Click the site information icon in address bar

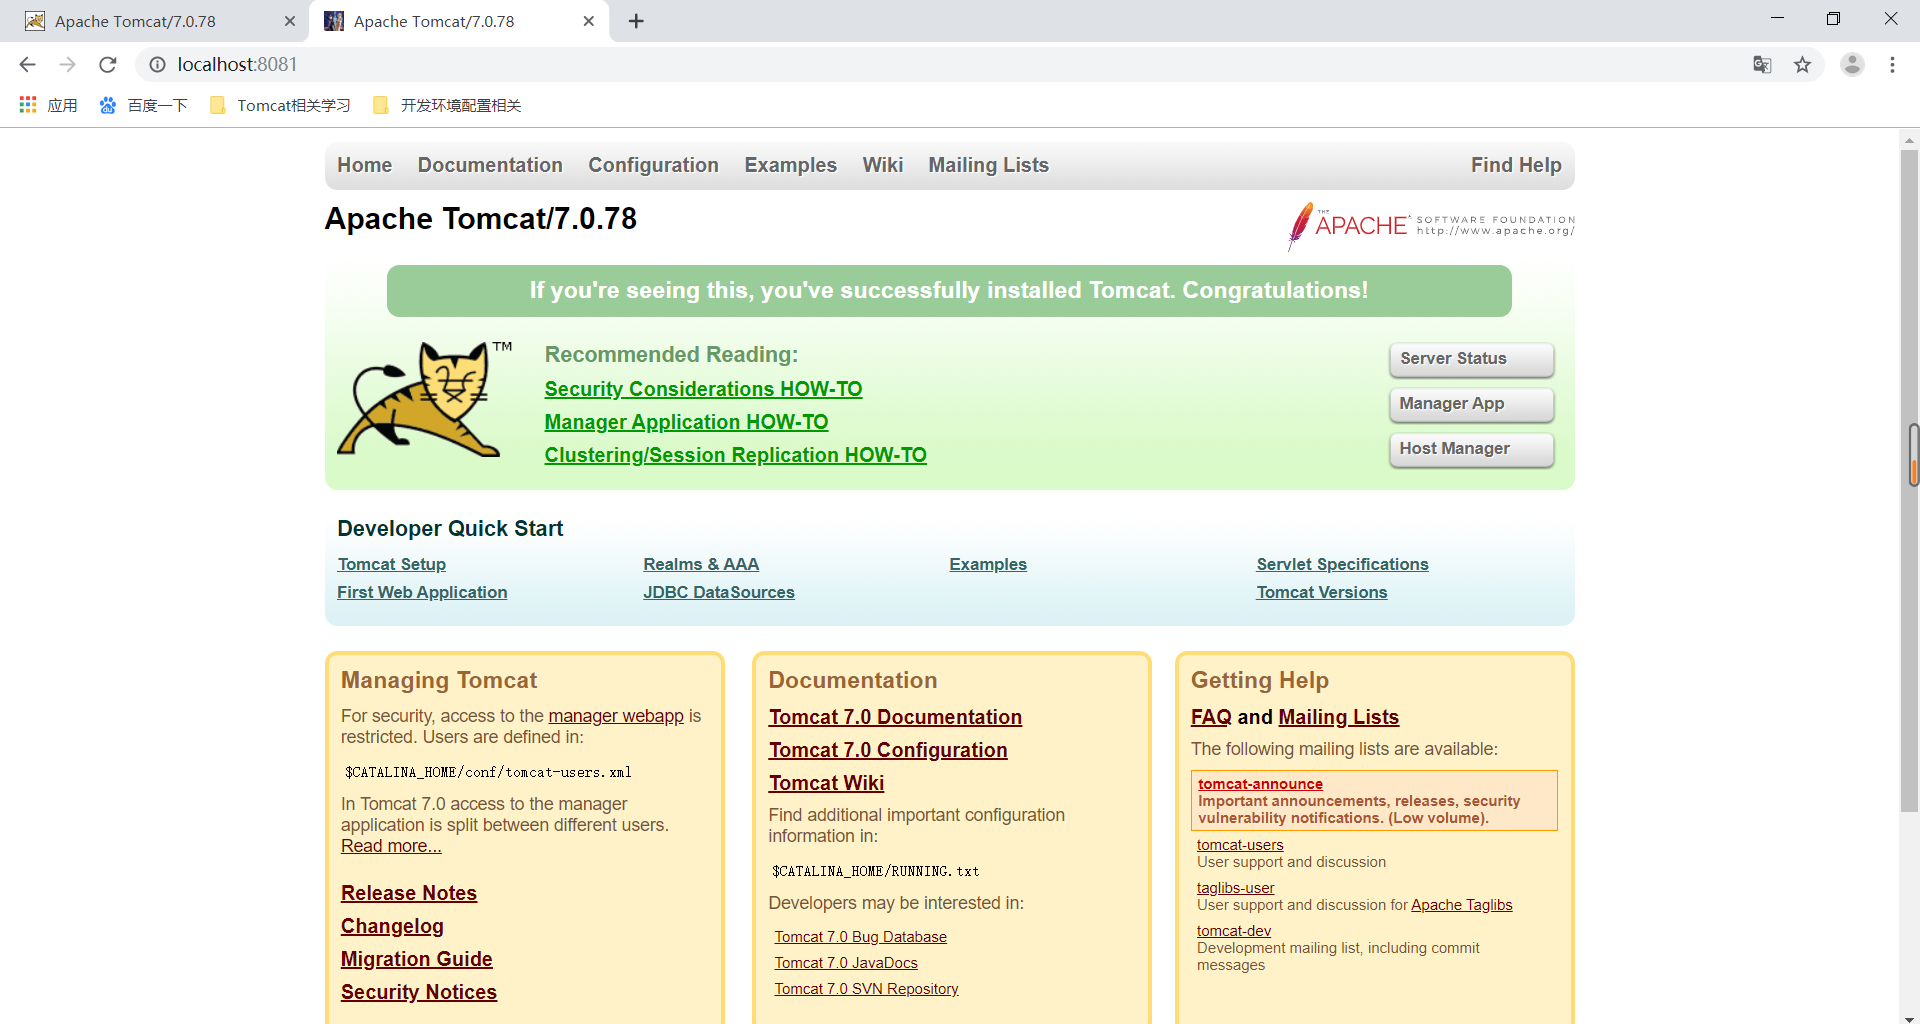click(x=157, y=65)
